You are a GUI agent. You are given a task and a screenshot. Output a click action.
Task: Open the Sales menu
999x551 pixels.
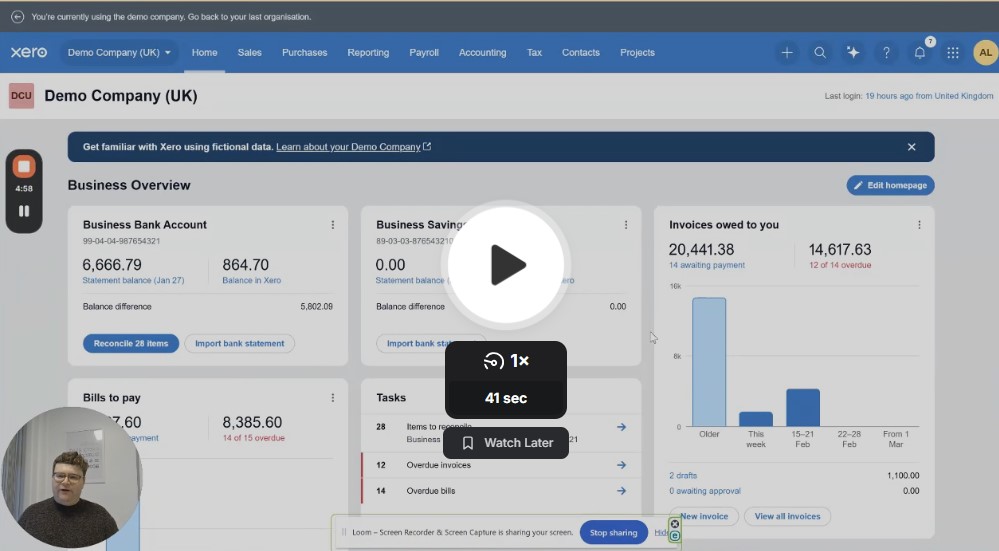point(250,53)
